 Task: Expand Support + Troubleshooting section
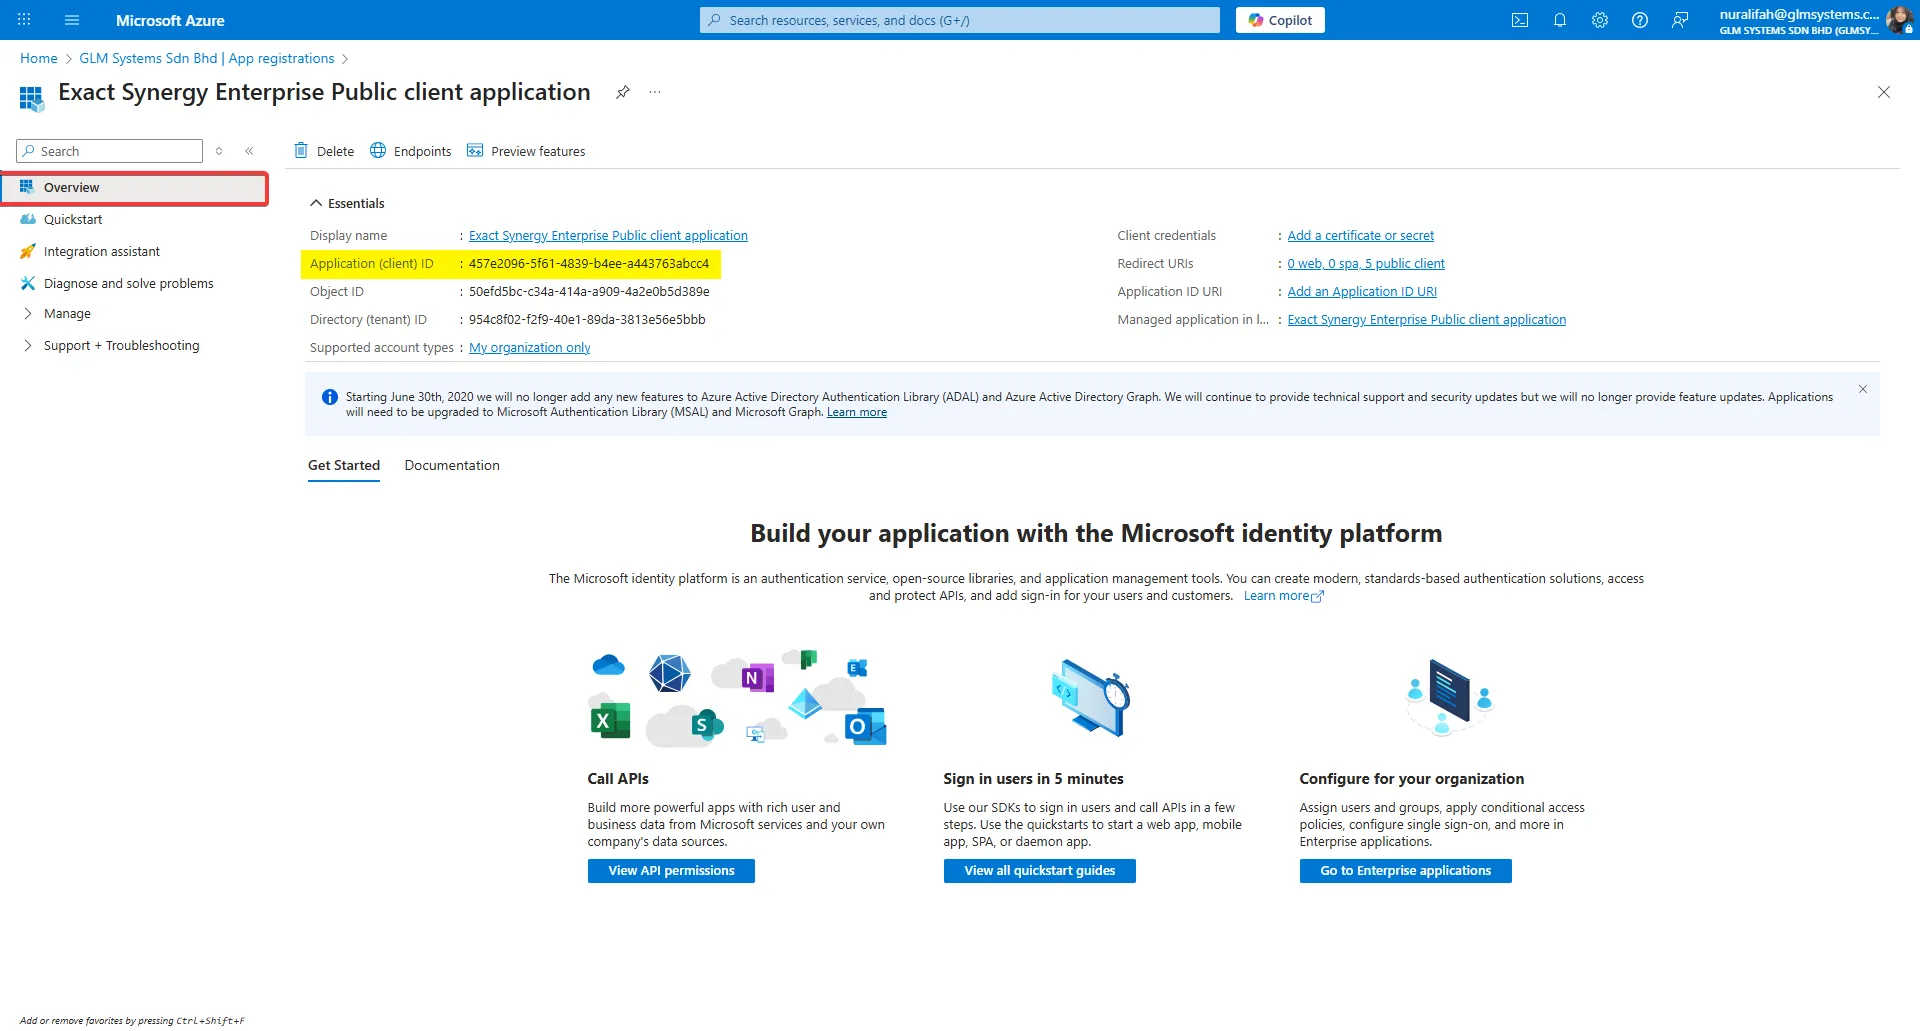click(28, 346)
